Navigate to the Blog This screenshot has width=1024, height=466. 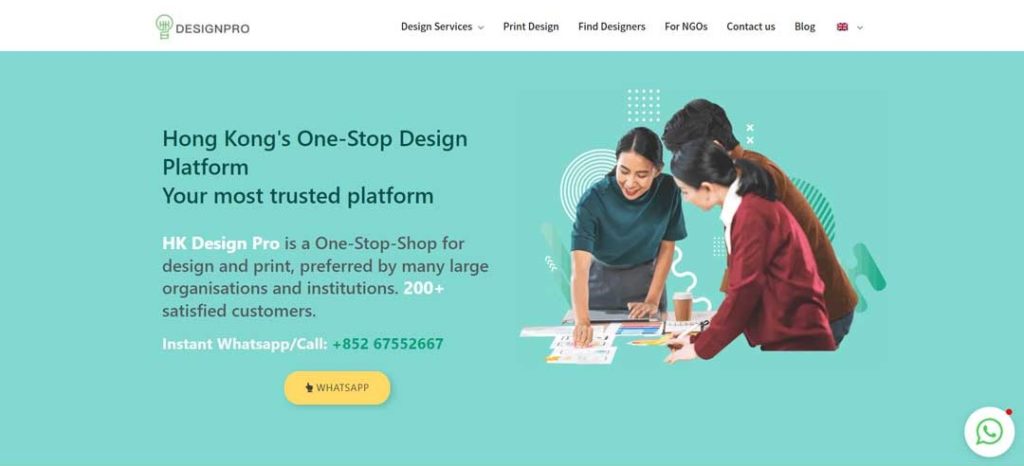tap(805, 27)
